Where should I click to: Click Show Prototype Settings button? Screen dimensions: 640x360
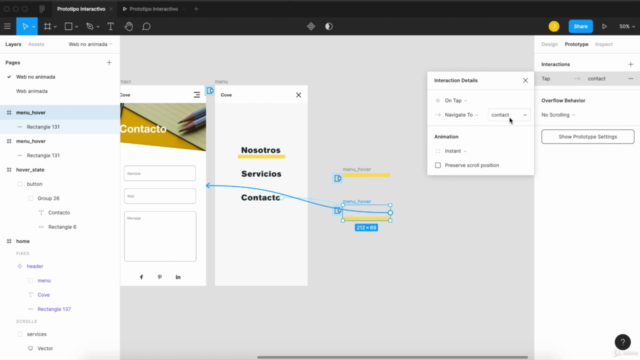pos(588,137)
